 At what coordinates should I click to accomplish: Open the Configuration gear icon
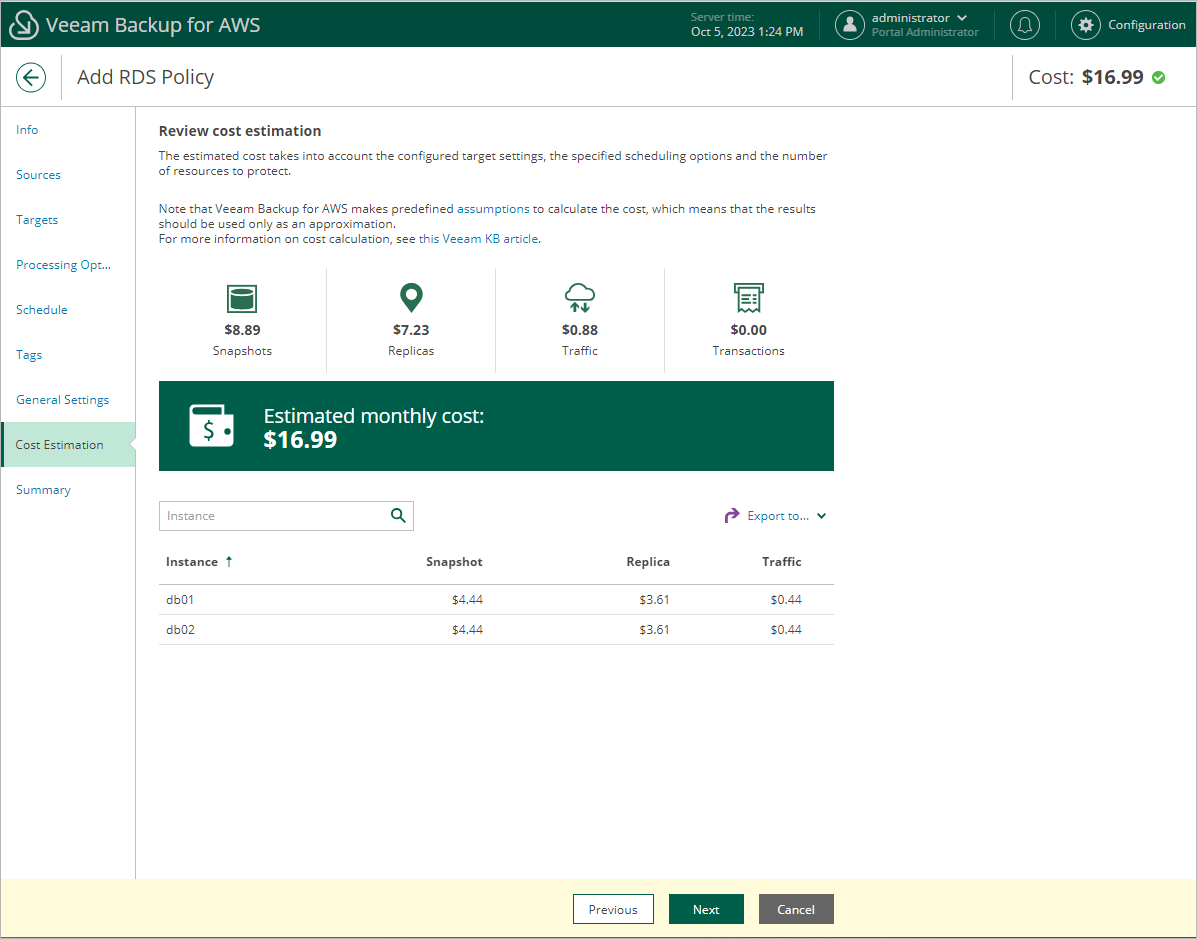coord(1086,24)
